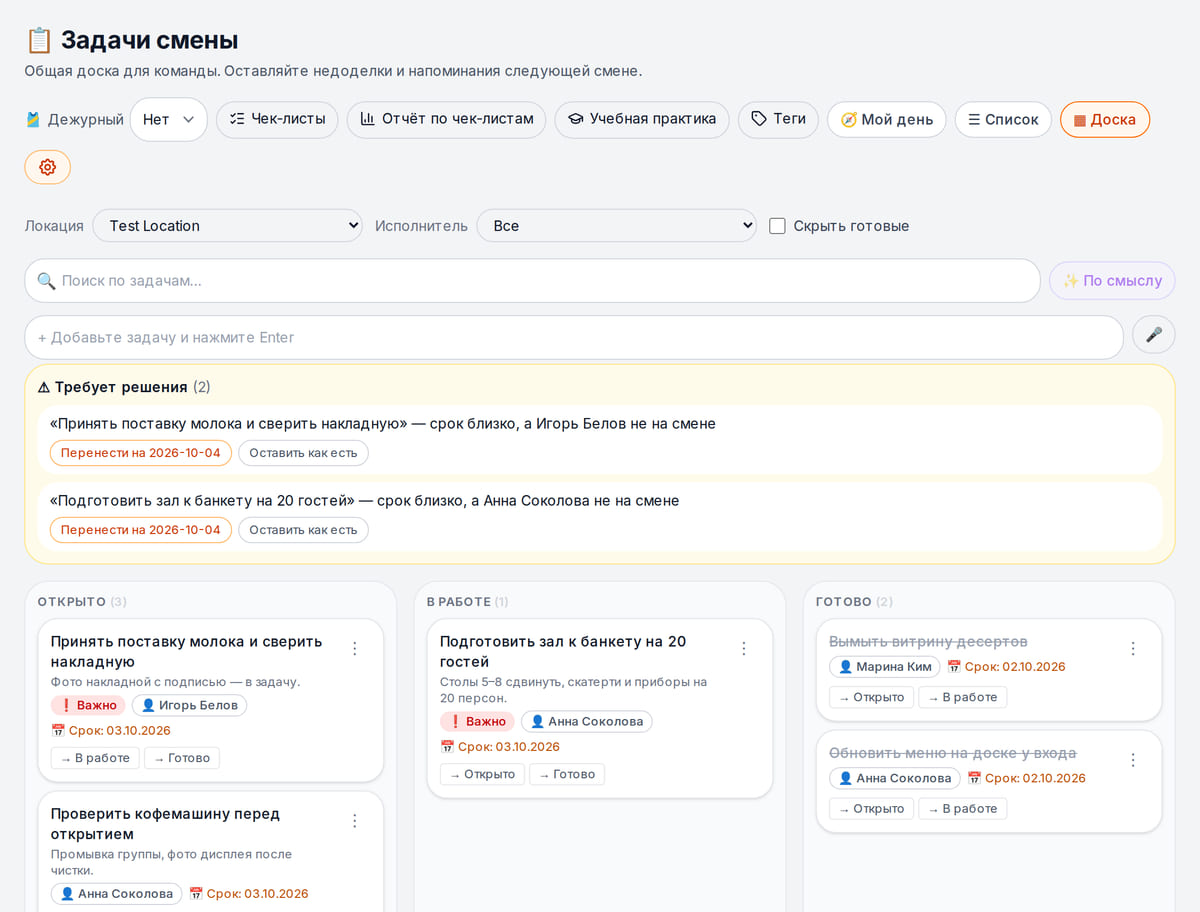
Task: Click the «По смыслу» semantic search button
Action: point(1112,281)
